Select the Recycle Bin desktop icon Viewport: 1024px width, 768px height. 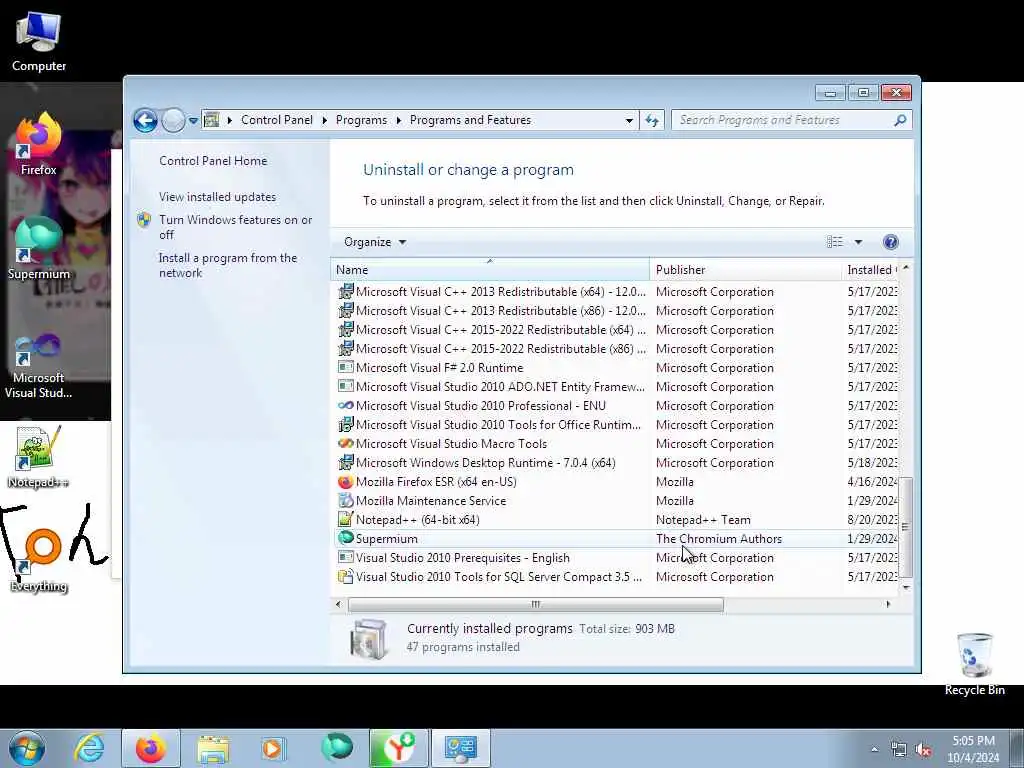974,664
